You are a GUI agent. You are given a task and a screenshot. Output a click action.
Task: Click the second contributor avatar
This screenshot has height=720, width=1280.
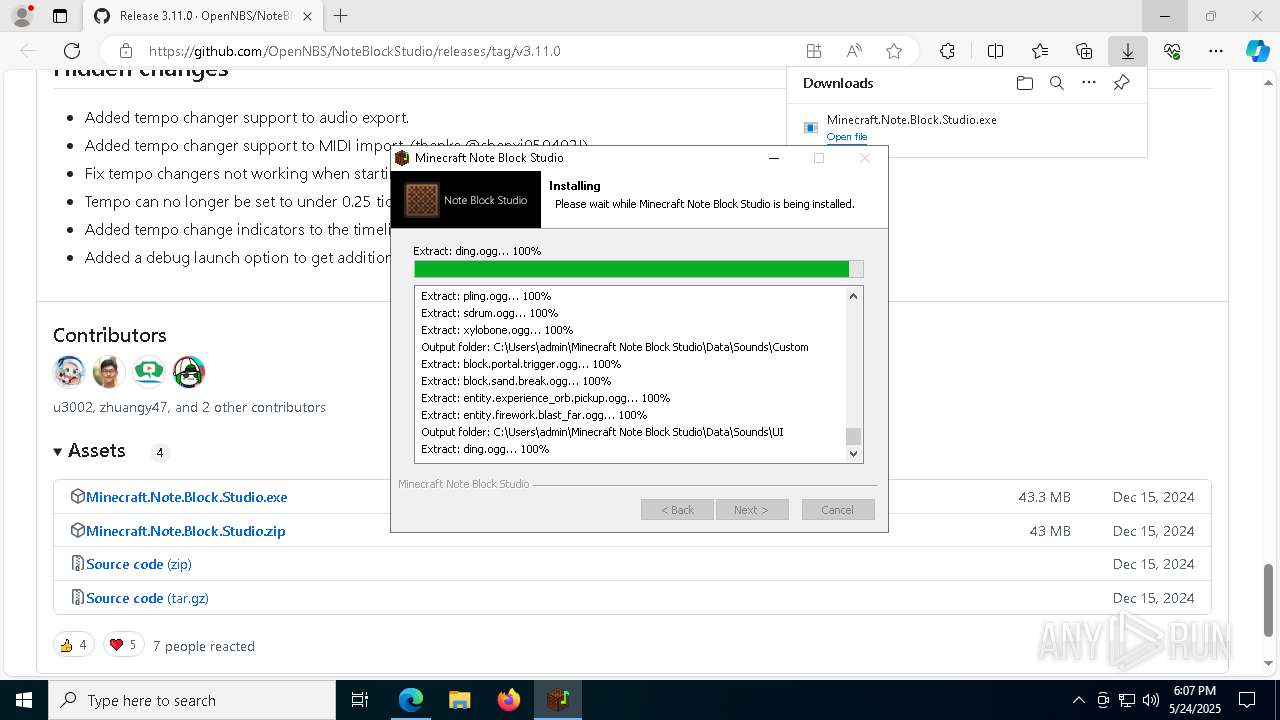(x=109, y=372)
